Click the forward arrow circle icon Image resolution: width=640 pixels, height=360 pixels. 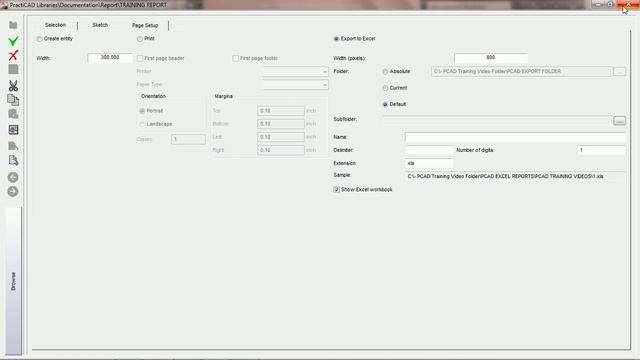pos(13,191)
